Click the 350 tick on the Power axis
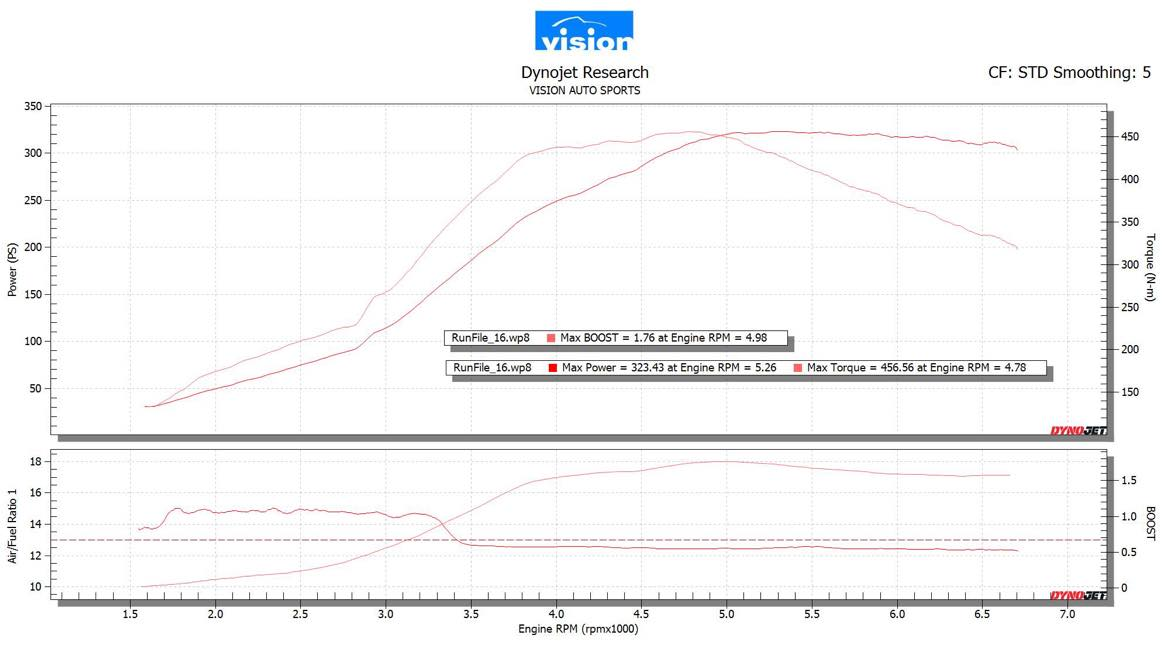 coord(32,106)
